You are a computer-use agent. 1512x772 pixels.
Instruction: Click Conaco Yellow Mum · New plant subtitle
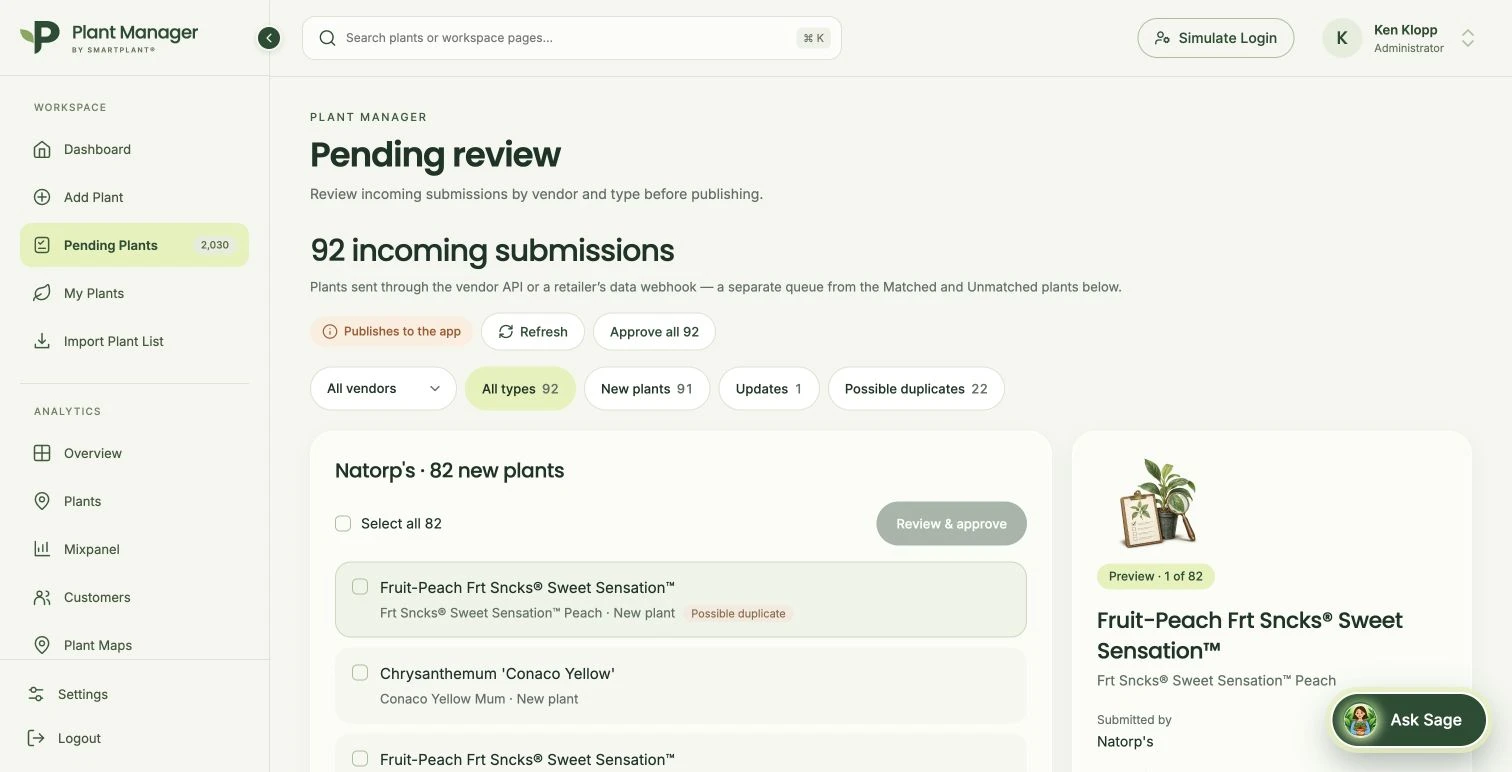point(479,699)
